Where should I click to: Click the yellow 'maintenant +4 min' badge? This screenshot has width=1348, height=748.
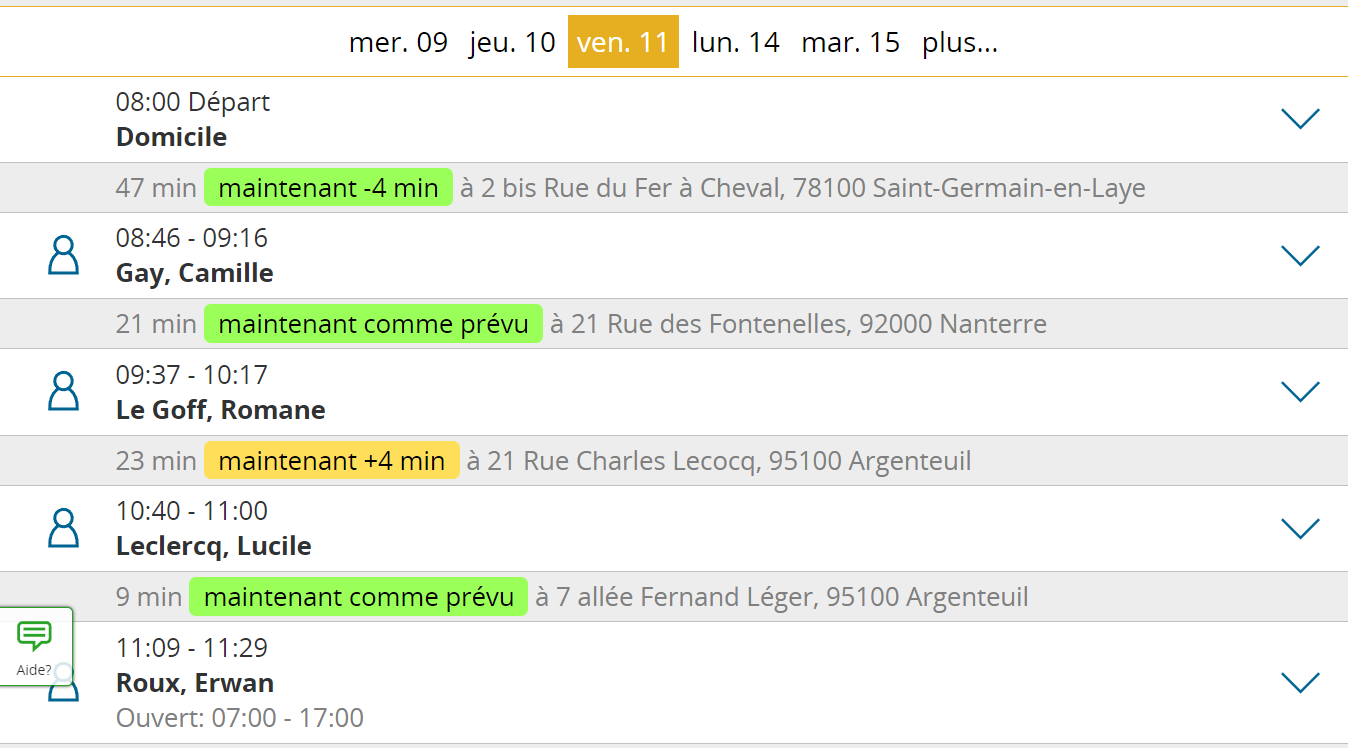click(331, 461)
